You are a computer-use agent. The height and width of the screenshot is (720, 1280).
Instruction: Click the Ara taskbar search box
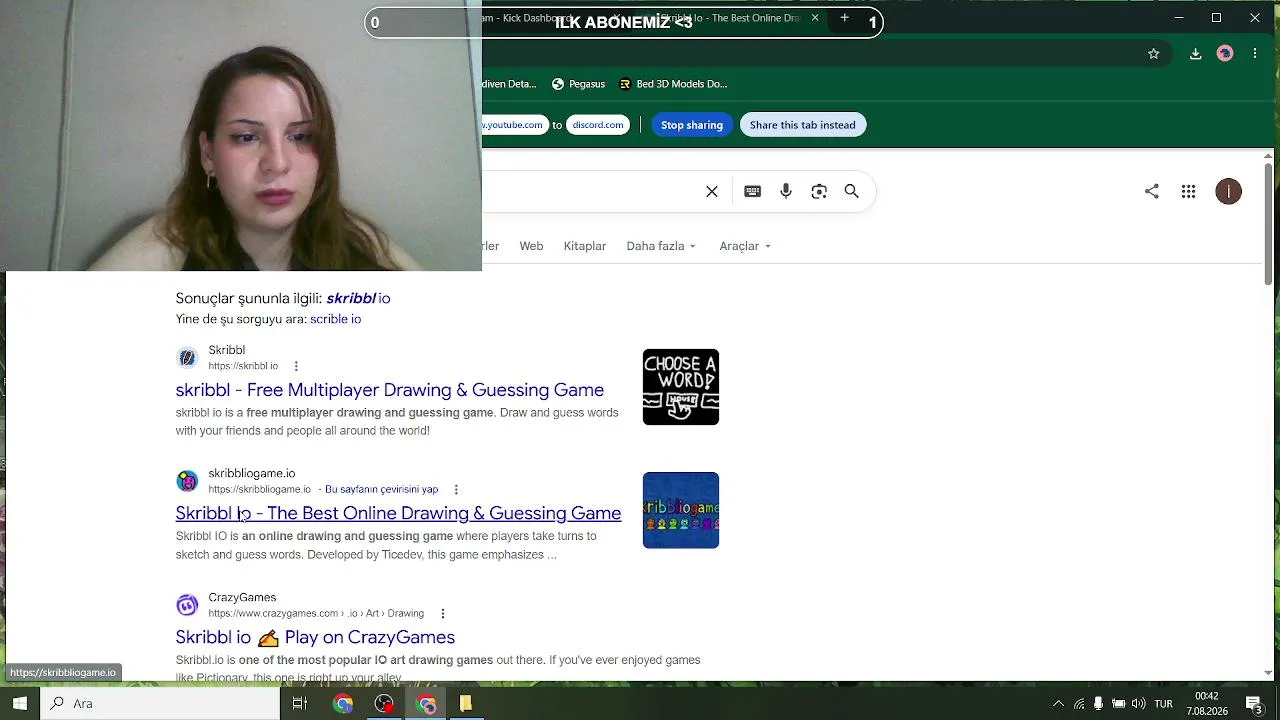(x=160, y=704)
